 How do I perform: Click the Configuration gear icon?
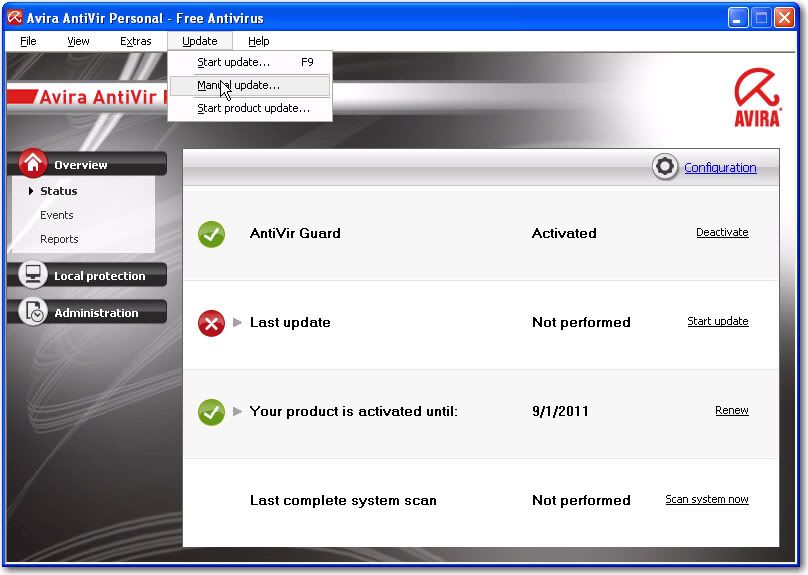point(665,167)
